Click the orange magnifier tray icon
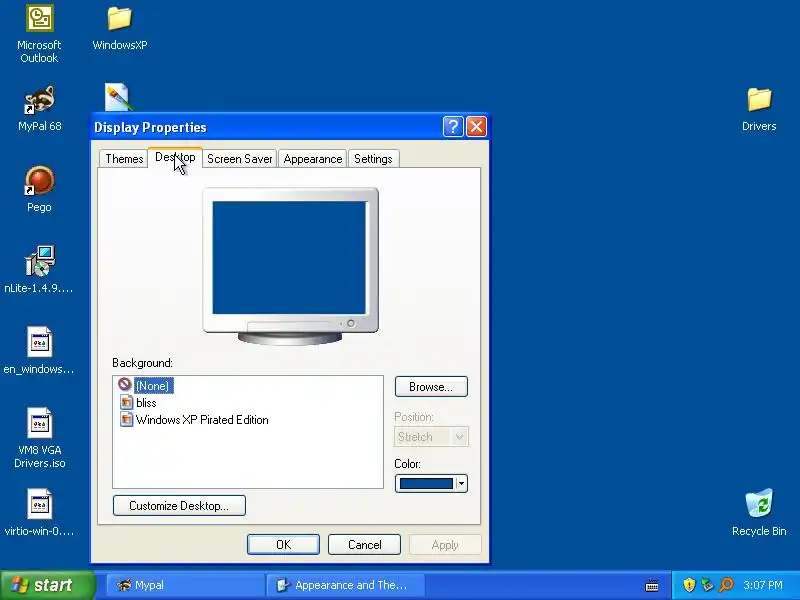 click(x=726, y=585)
